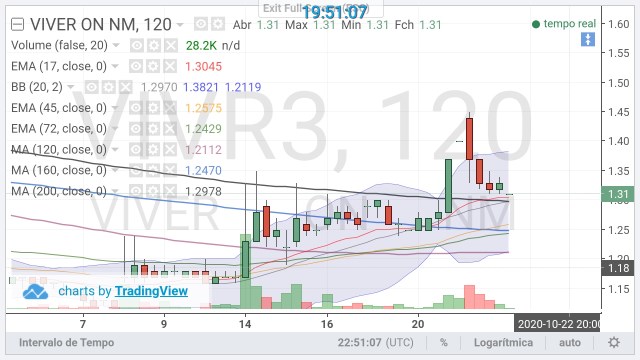Click the blue scroll-to-latest arrow icon
640x360 pixels.
pos(588,39)
